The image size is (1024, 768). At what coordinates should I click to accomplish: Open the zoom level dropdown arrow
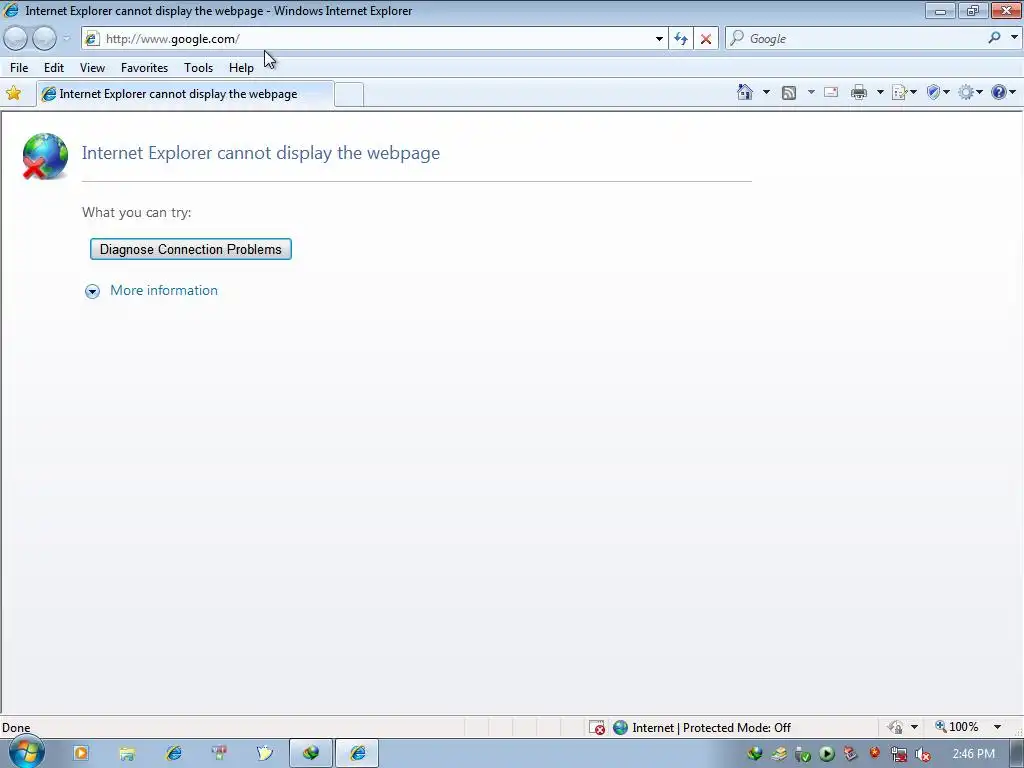coord(997,727)
